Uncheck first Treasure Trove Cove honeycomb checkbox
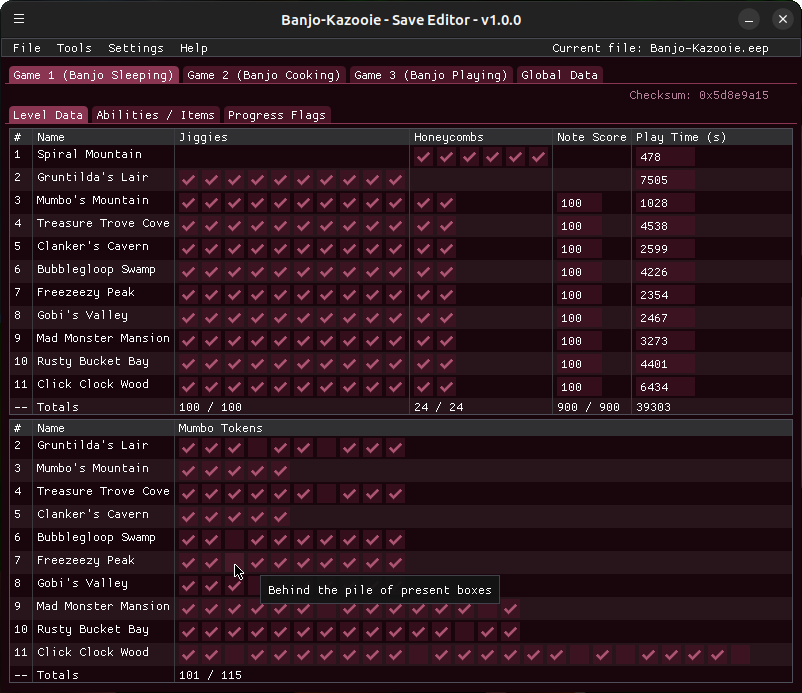The width and height of the screenshot is (802, 693). (x=424, y=226)
